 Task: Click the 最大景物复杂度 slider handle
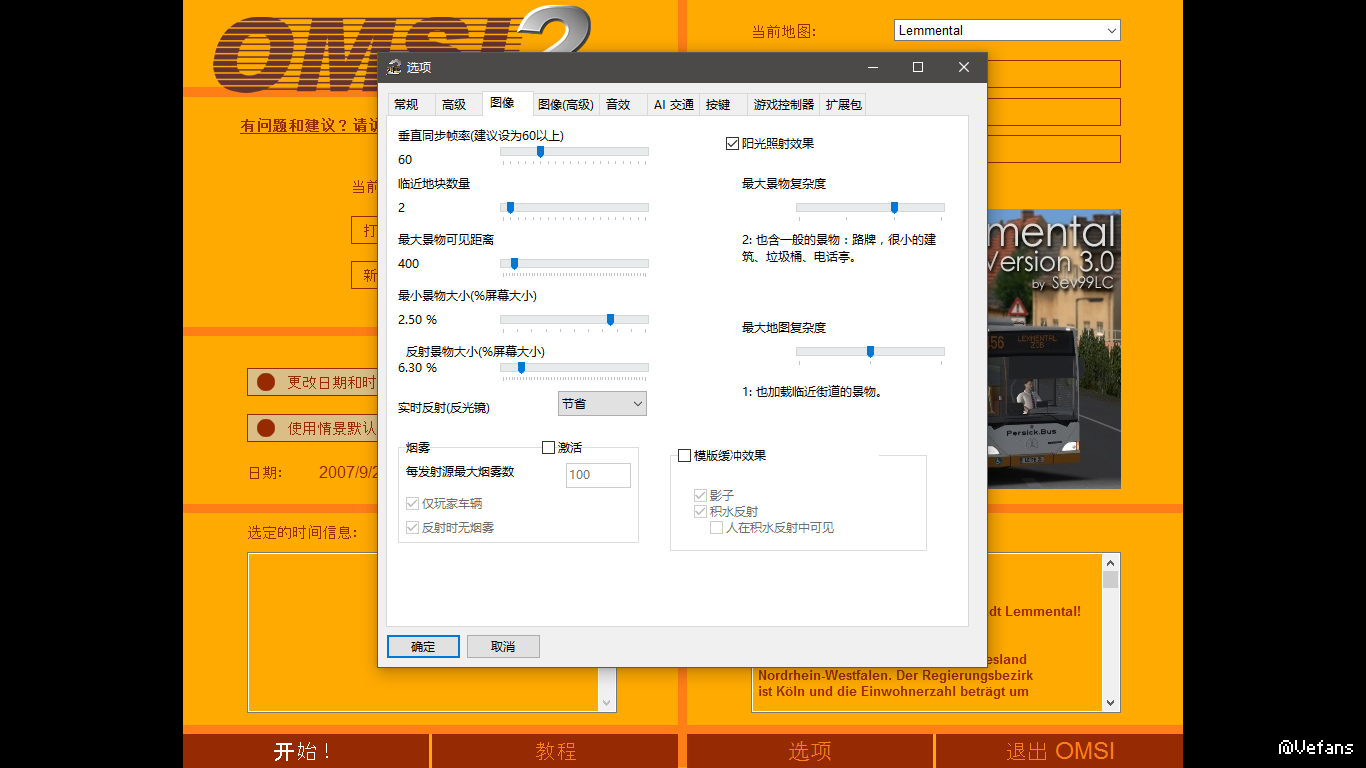coord(894,208)
